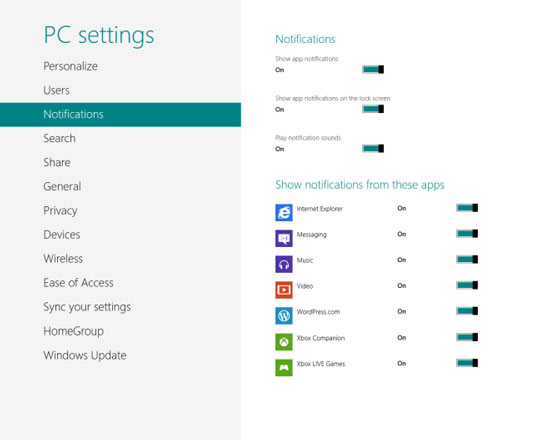Click the Internet Explorer app icon
Image resolution: width=550 pixels, height=440 pixels.
point(284,213)
